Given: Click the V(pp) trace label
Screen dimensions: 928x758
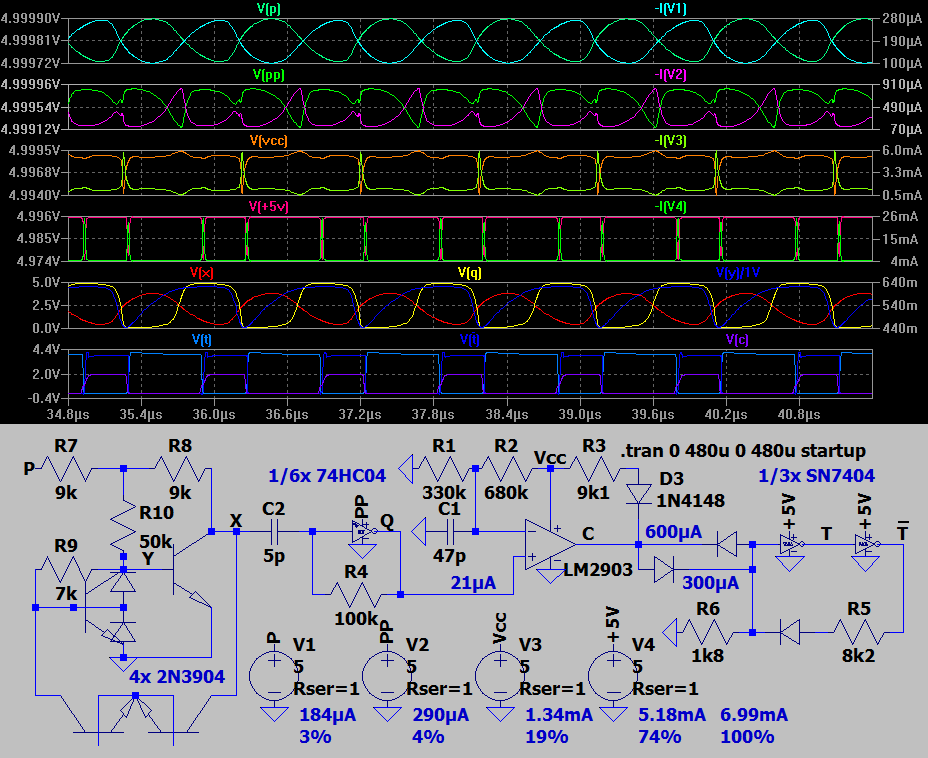Looking at the screenshot, I should 268,75.
